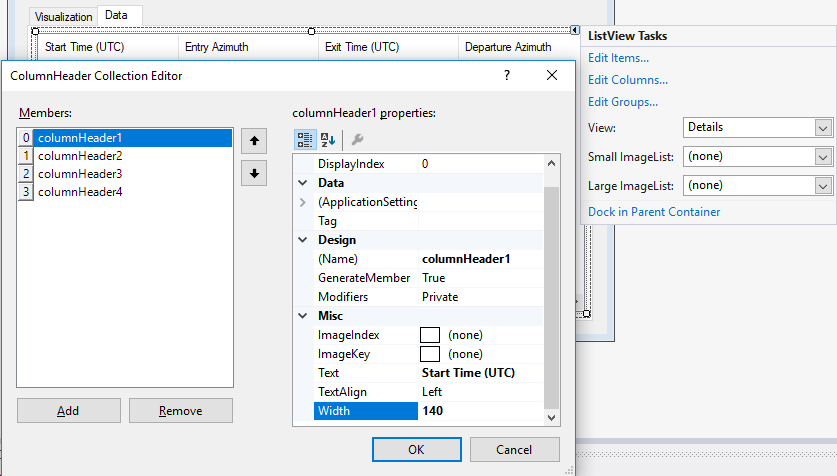Open the Small ImageList dropdown
The image size is (837, 476).
[823, 157]
